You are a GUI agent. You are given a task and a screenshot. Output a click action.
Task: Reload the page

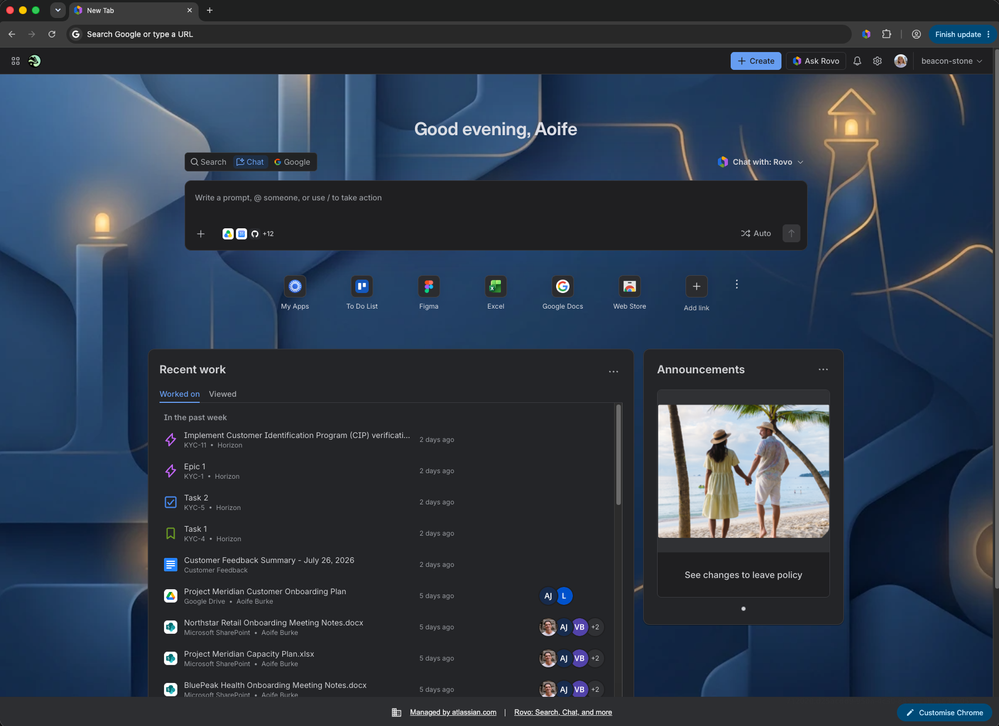point(52,34)
